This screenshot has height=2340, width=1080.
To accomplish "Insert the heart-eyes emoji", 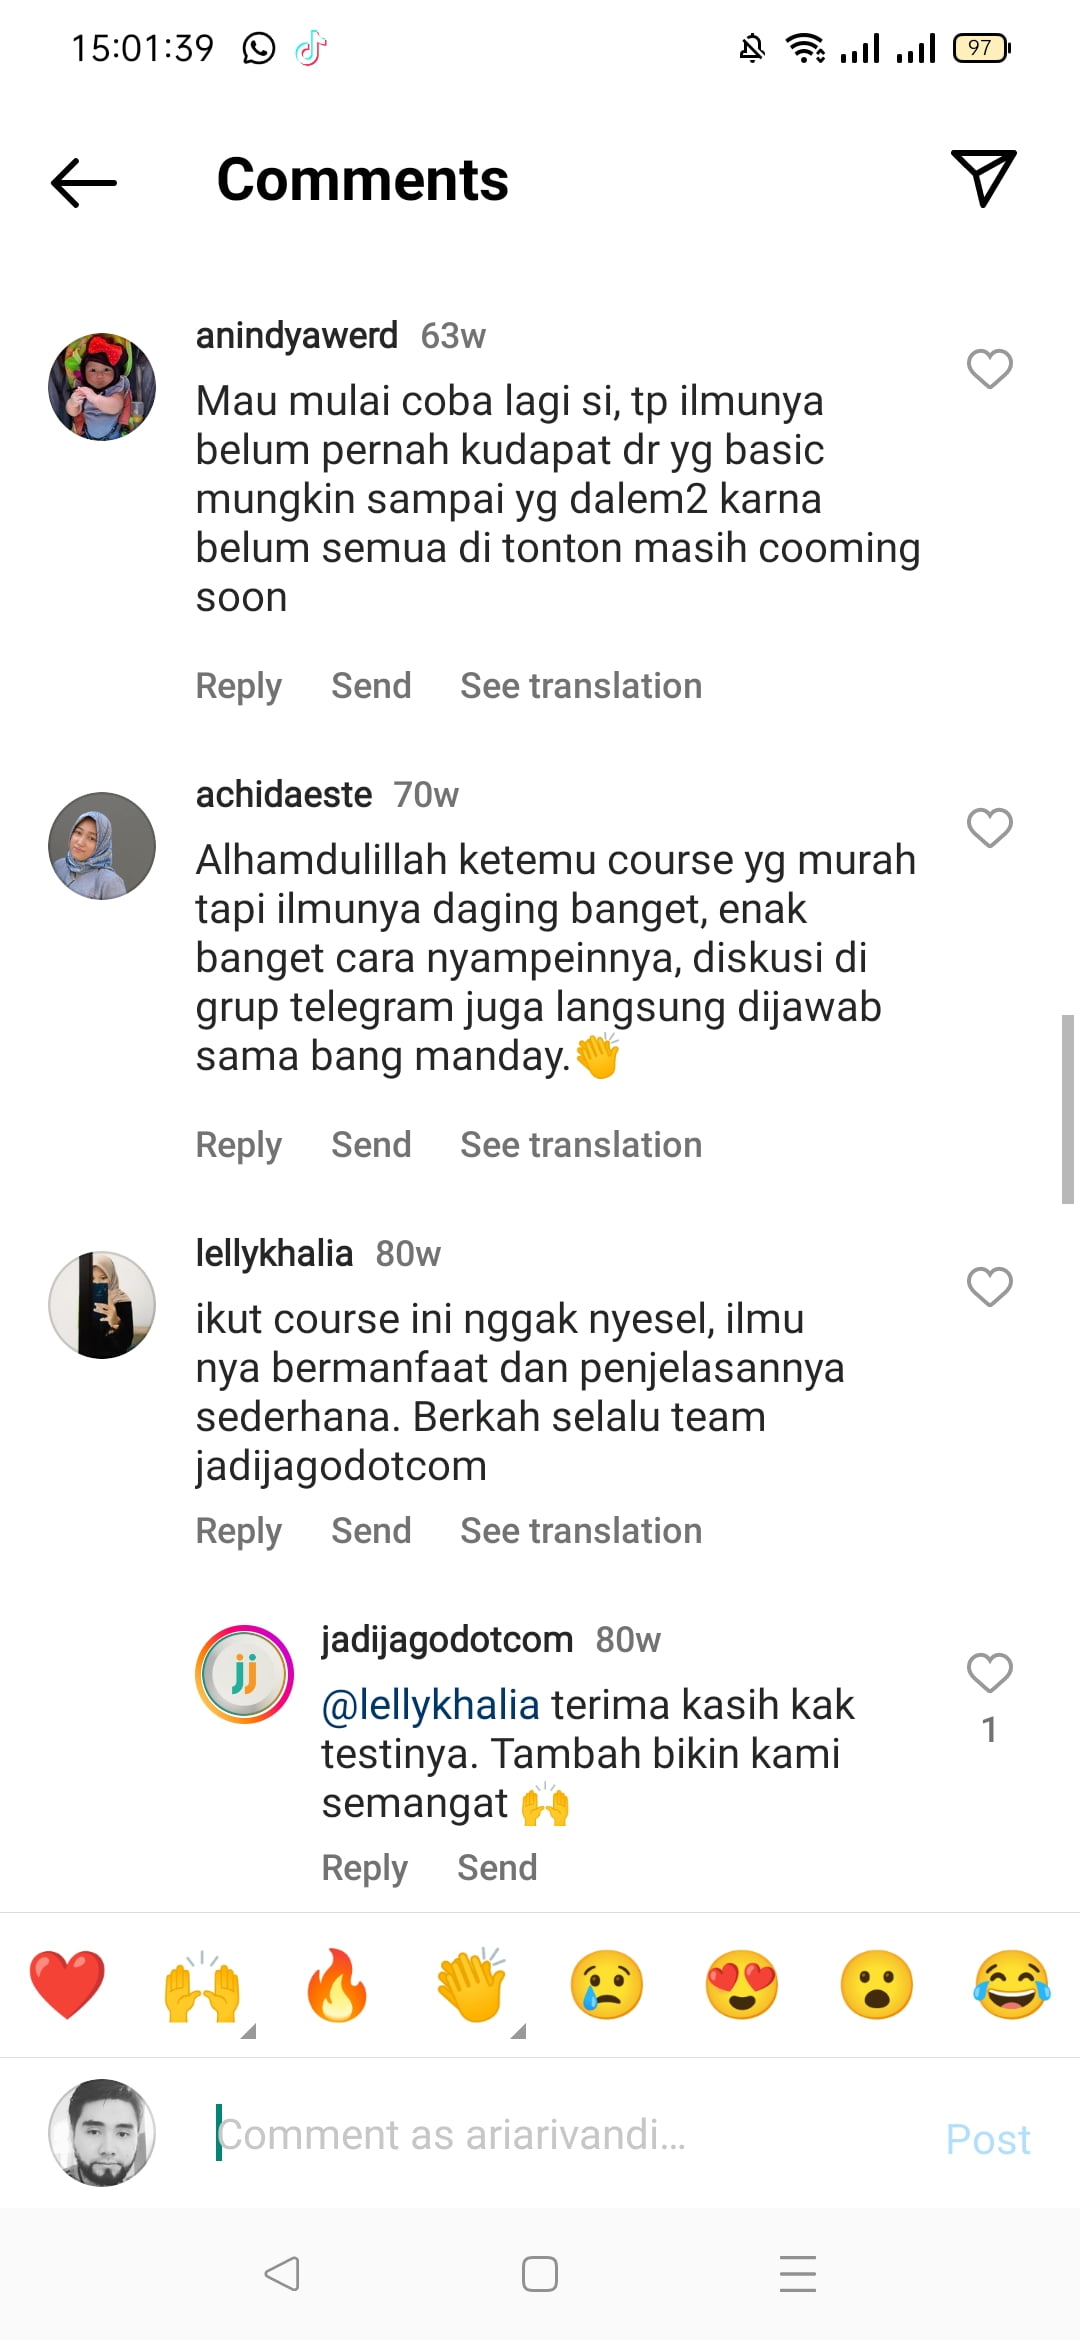I will point(742,1985).
